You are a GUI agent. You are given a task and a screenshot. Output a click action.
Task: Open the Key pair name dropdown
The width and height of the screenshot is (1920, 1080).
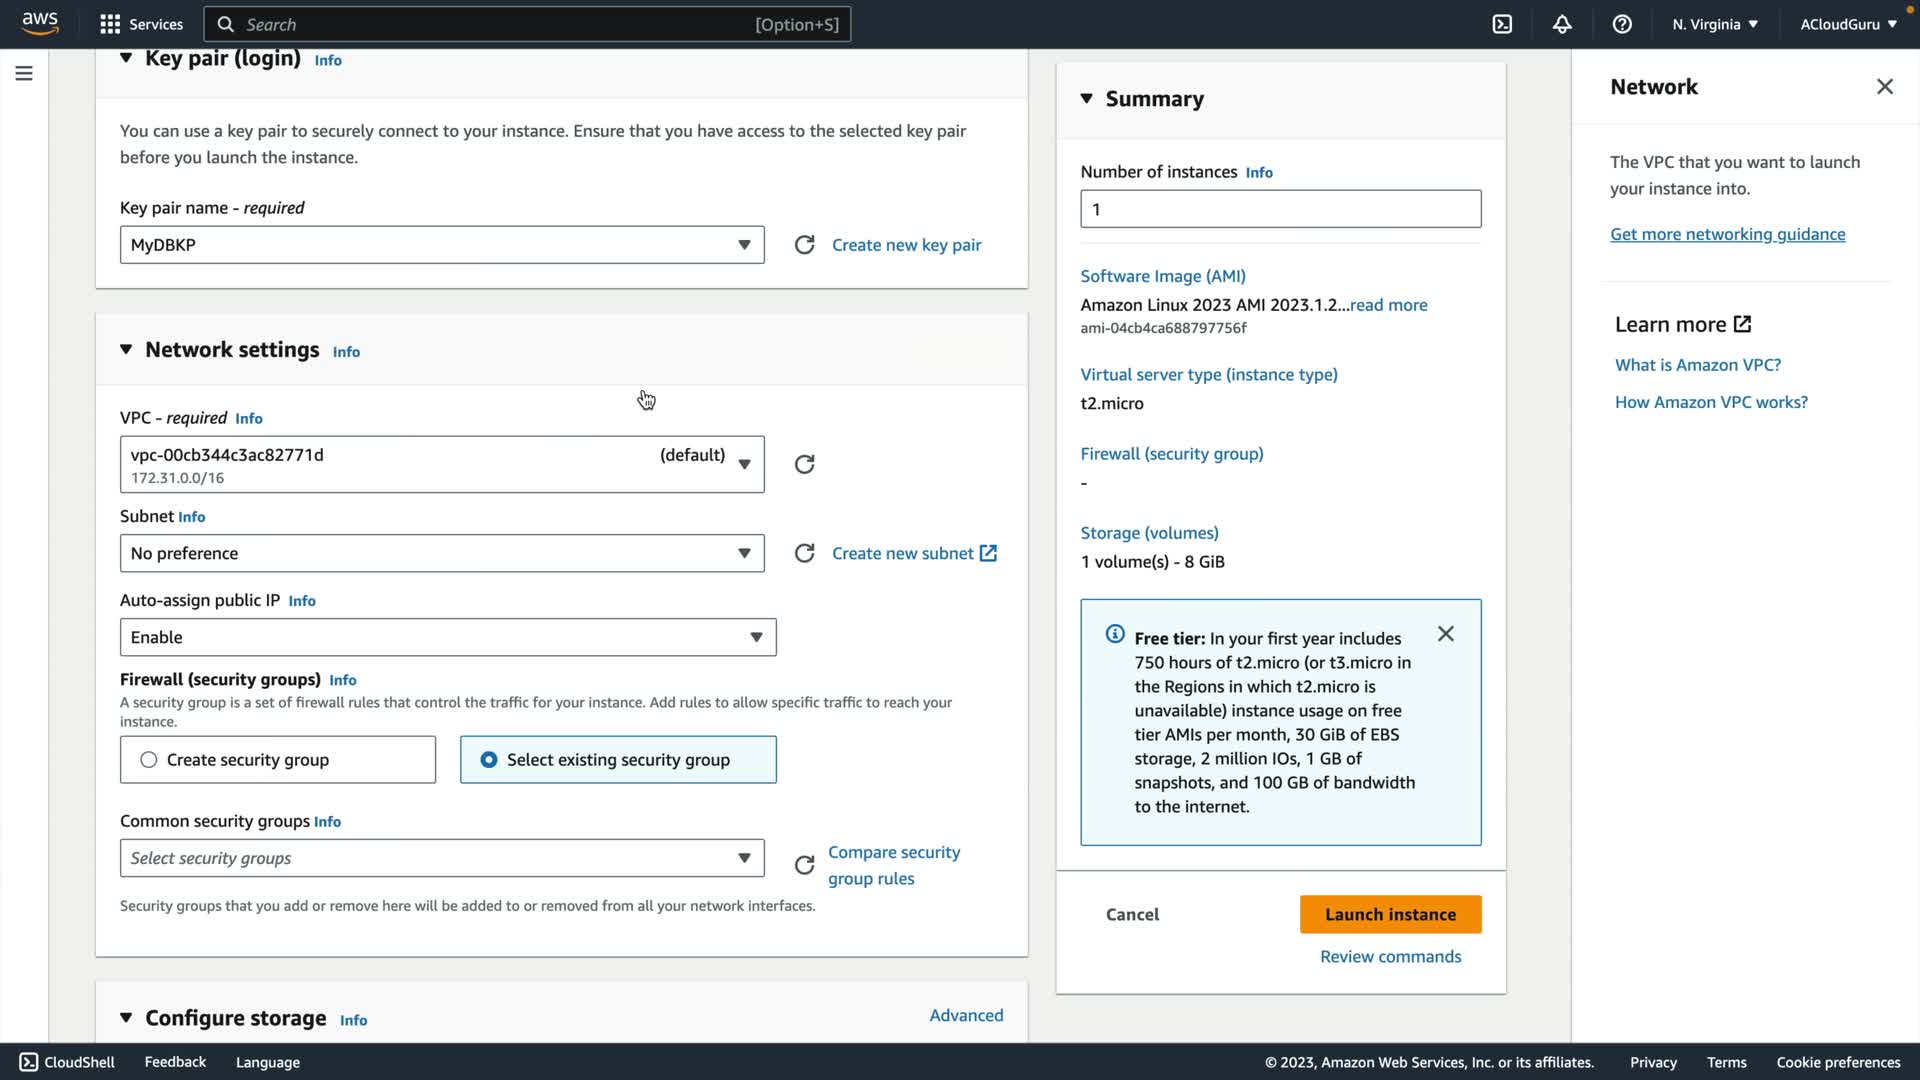pyautogui.click(x=442, y=245)
